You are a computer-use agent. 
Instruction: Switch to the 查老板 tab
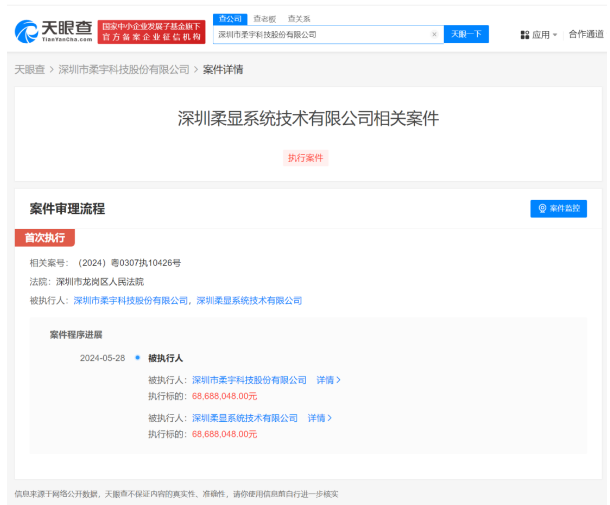[265, 19]
